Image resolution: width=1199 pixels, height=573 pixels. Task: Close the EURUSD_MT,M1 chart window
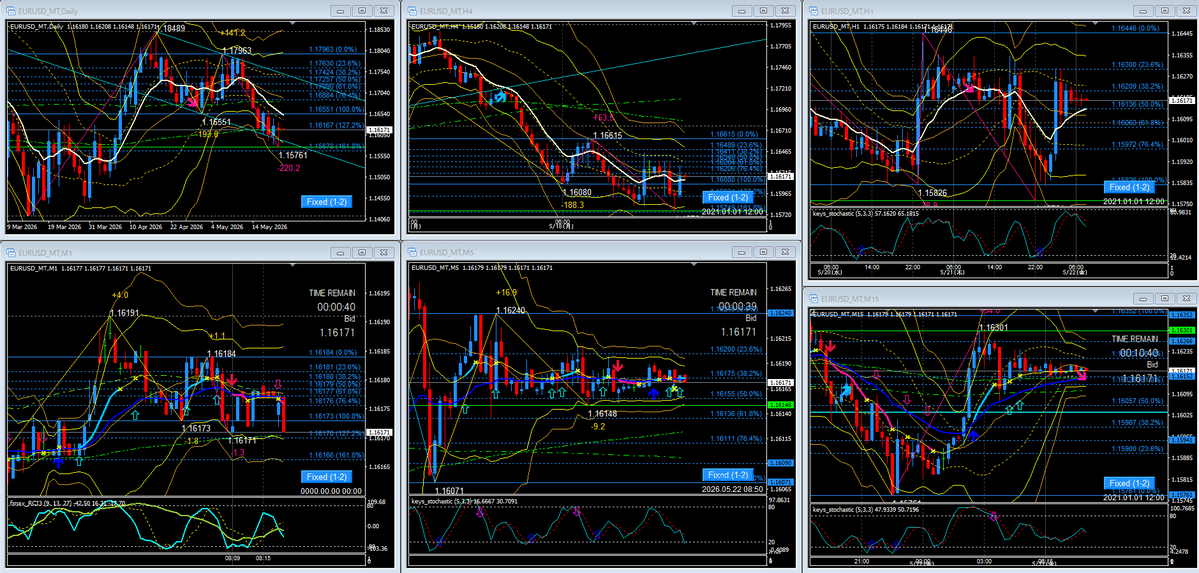(382, 250)
